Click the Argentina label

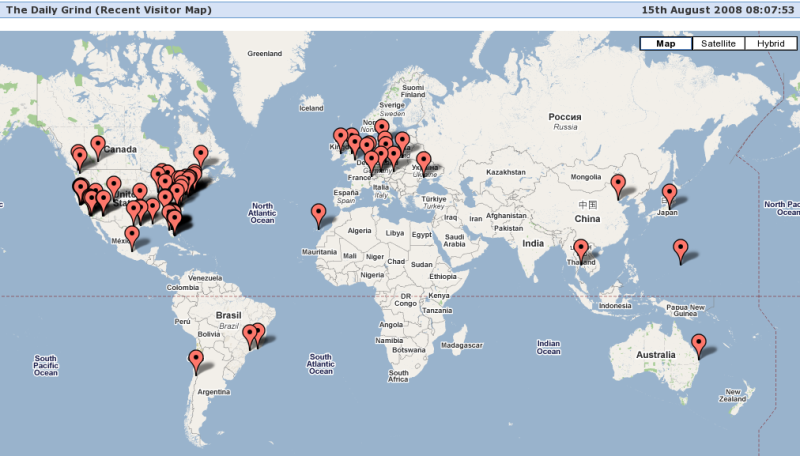click(x=214, y=392)
